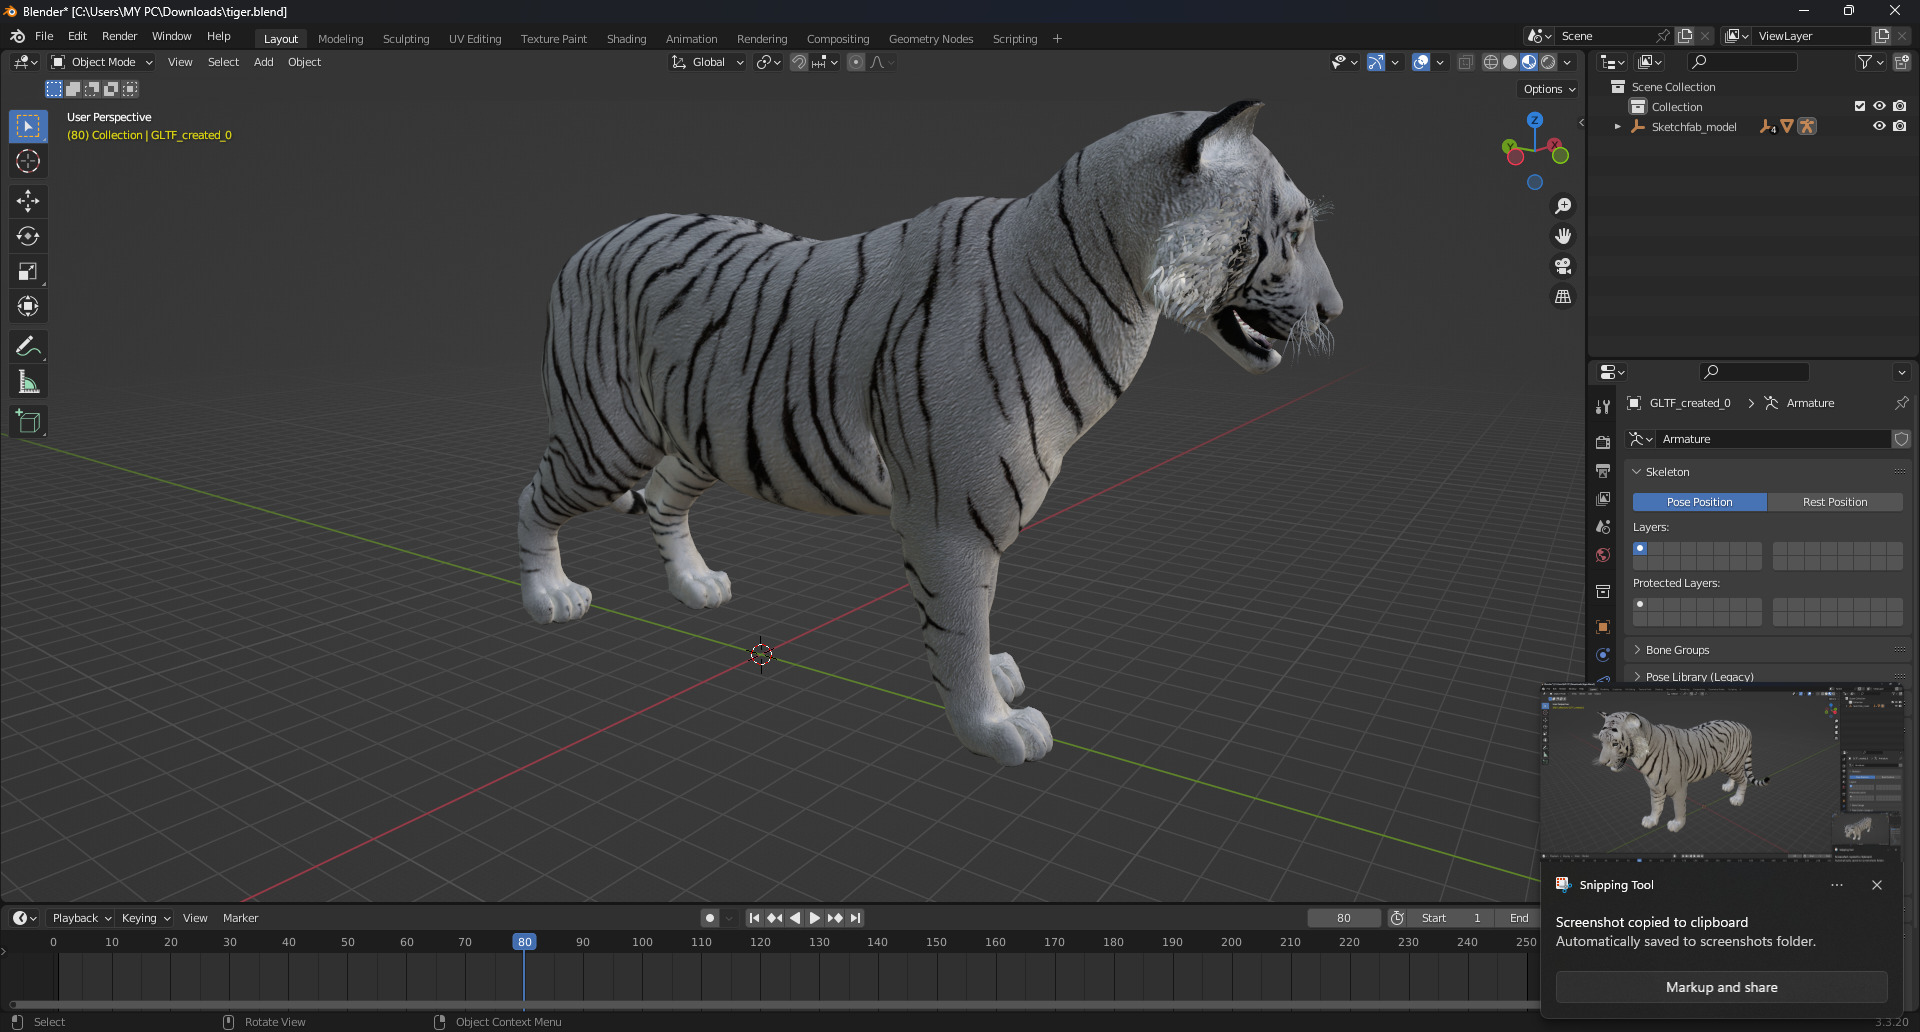Open the Object properties tab
Screen dimensions: 1920x1032
[x=1603, y=627]
